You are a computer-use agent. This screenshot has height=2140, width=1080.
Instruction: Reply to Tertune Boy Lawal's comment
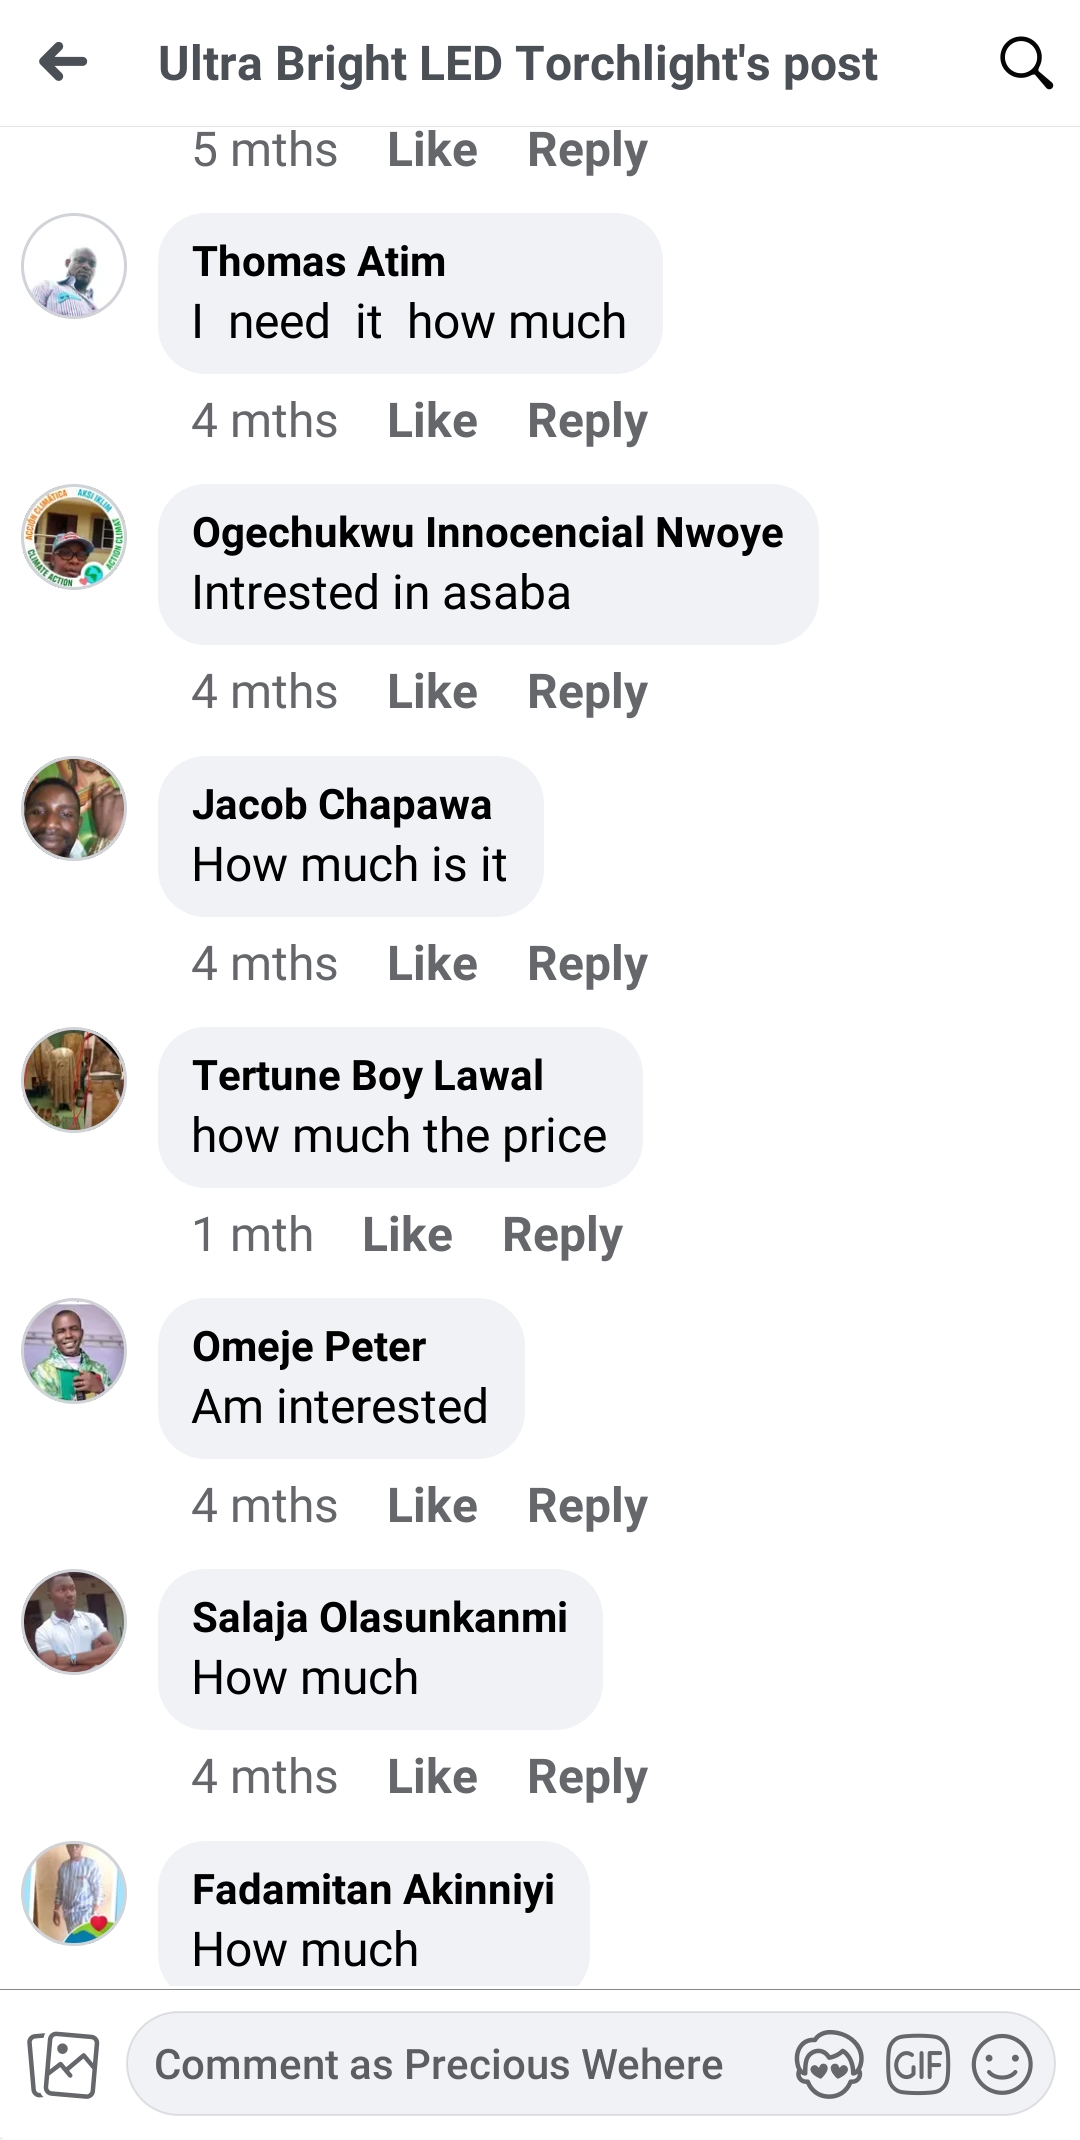562,1235
